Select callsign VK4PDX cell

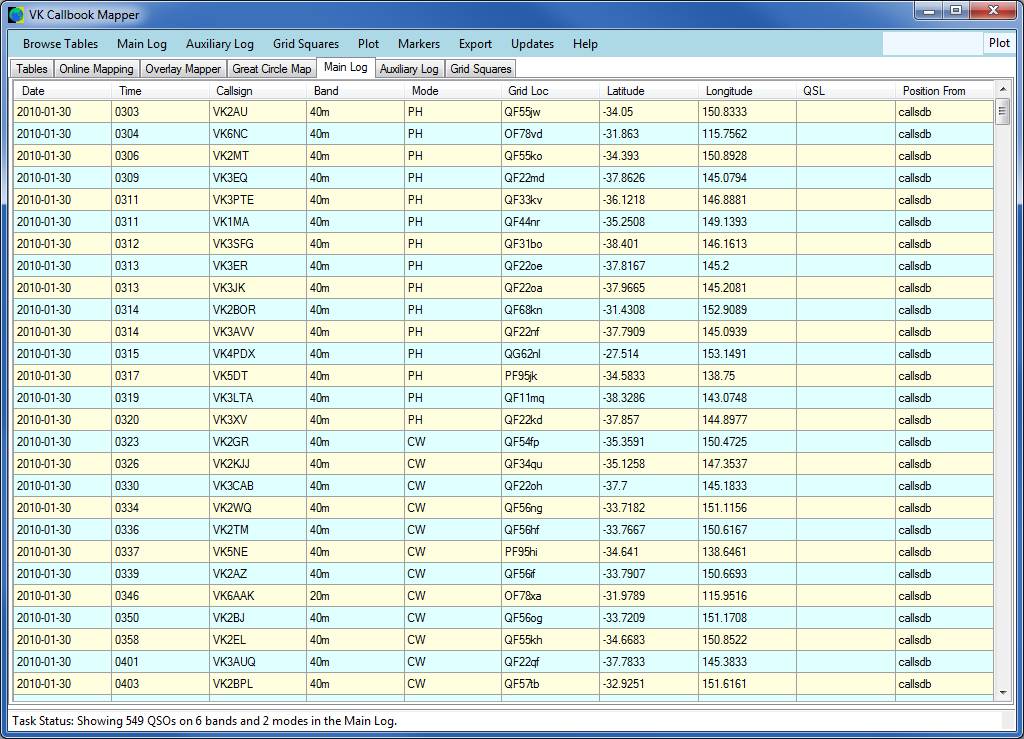(x=258, y=354)
